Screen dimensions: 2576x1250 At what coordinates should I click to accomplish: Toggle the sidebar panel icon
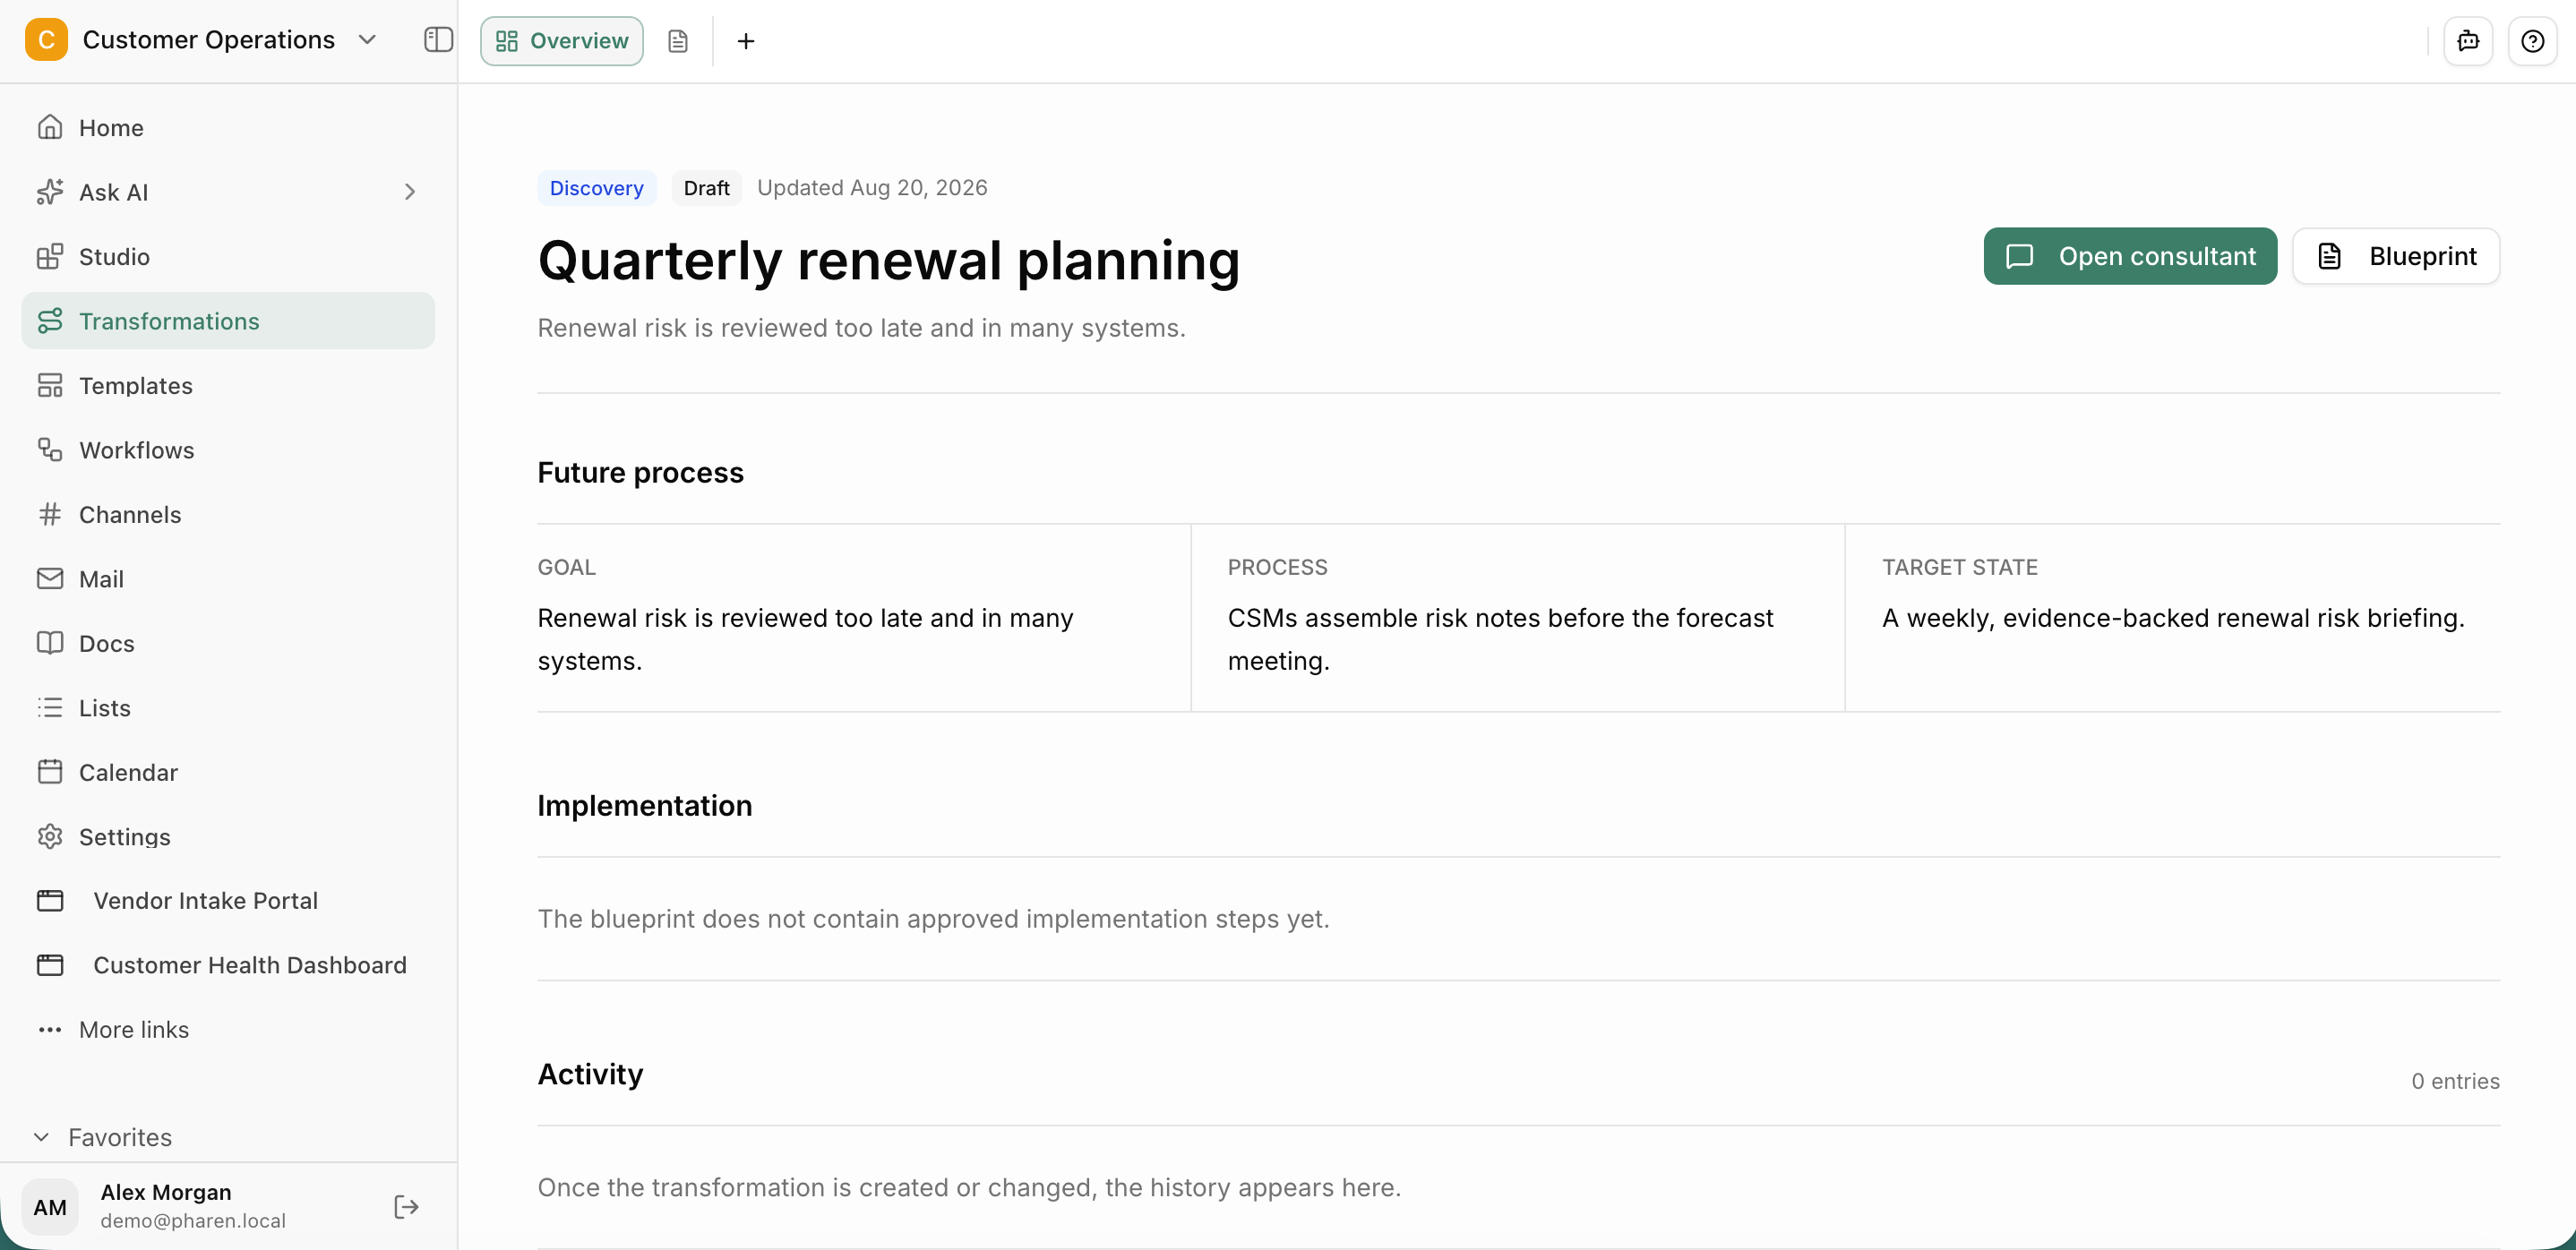pos(438,40)
